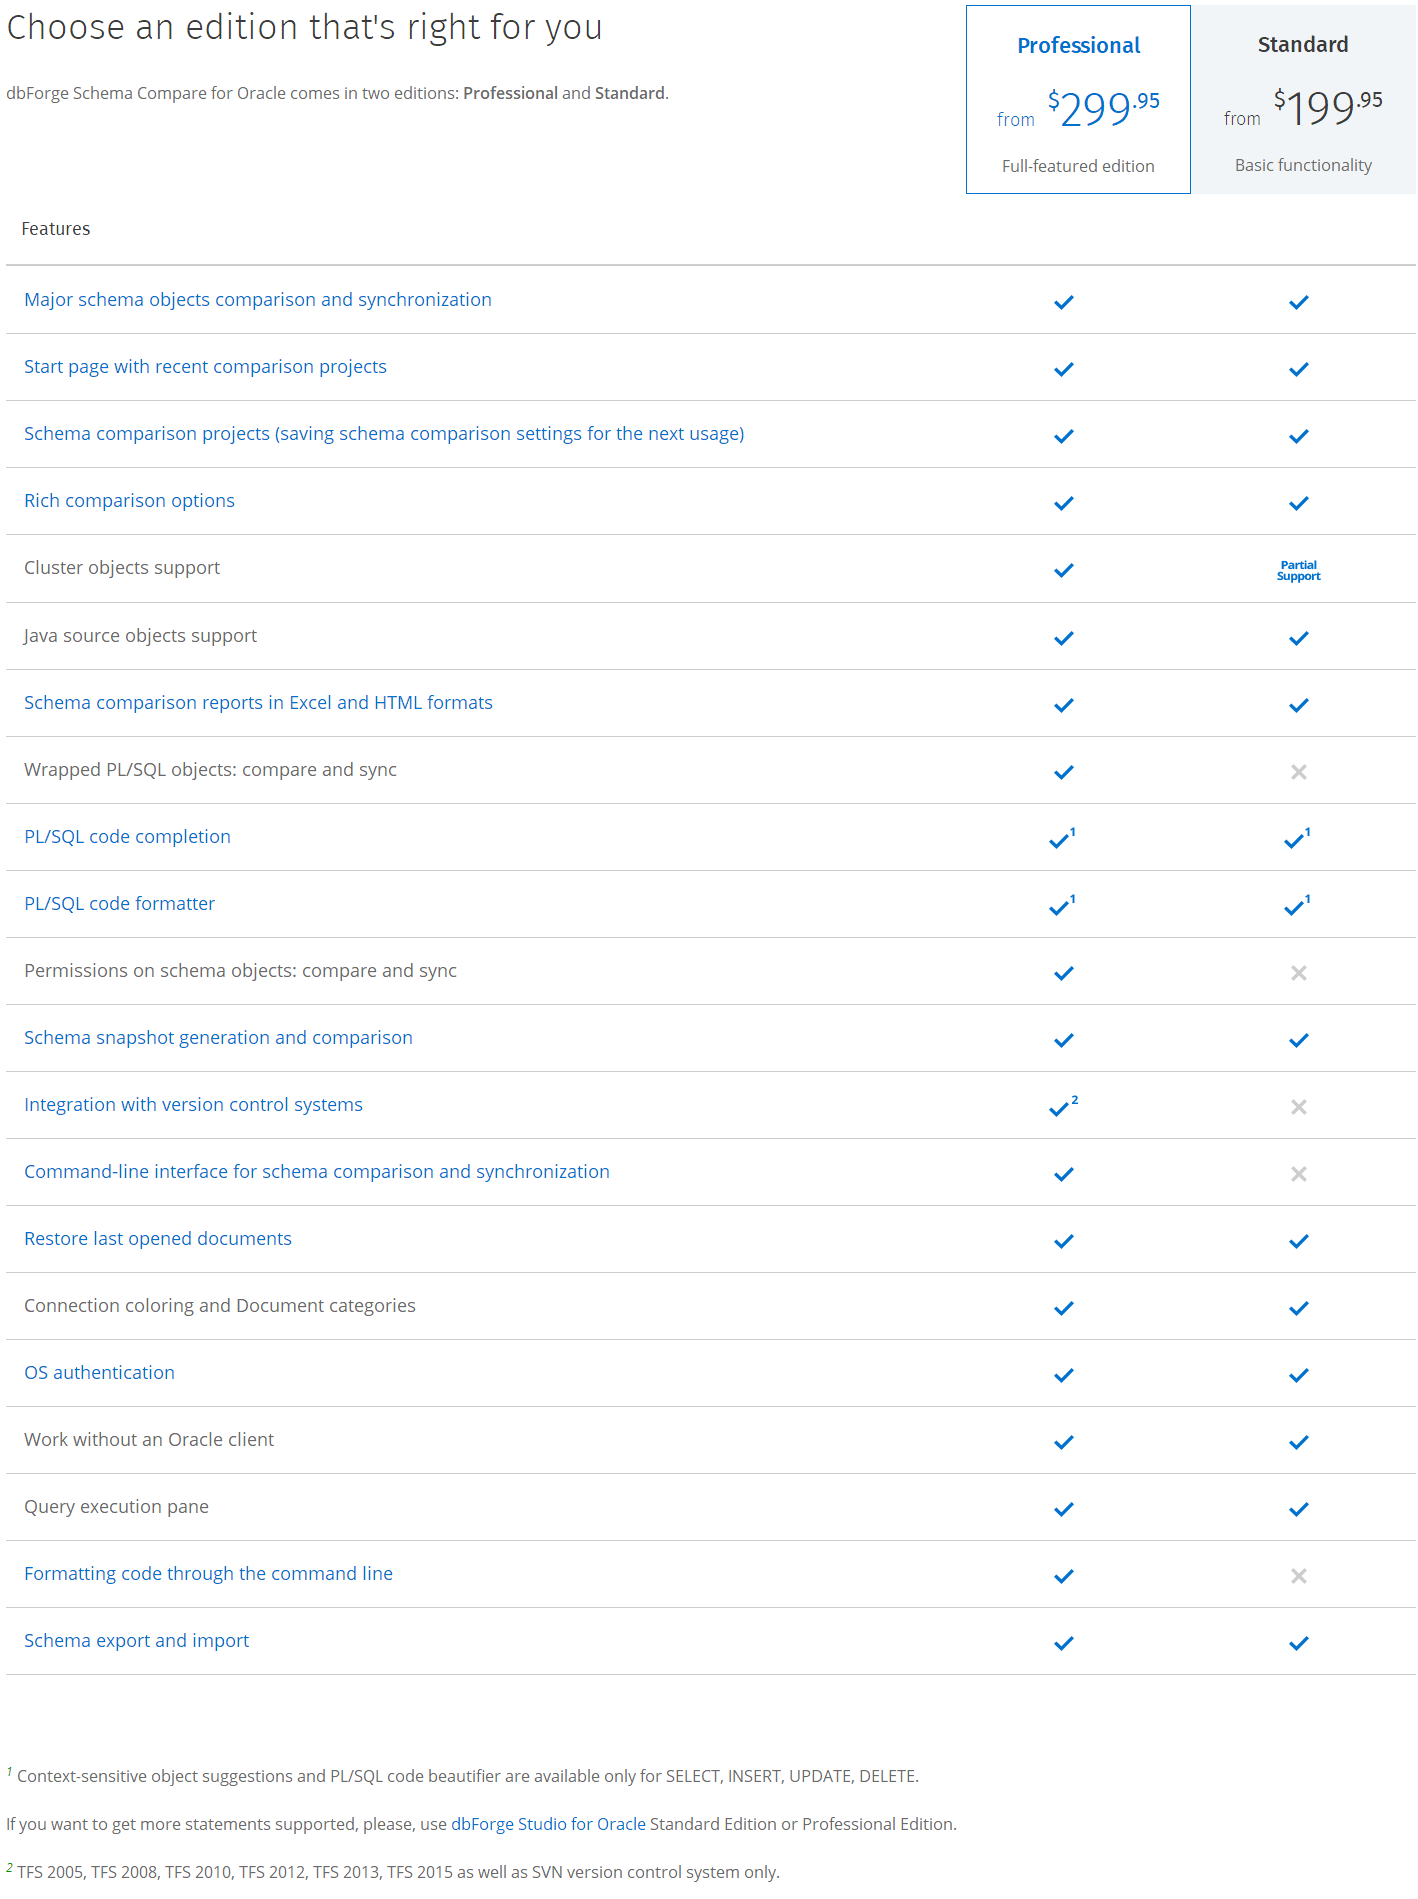Open Major schema objects comparison and synchronization link

[258, 300]
